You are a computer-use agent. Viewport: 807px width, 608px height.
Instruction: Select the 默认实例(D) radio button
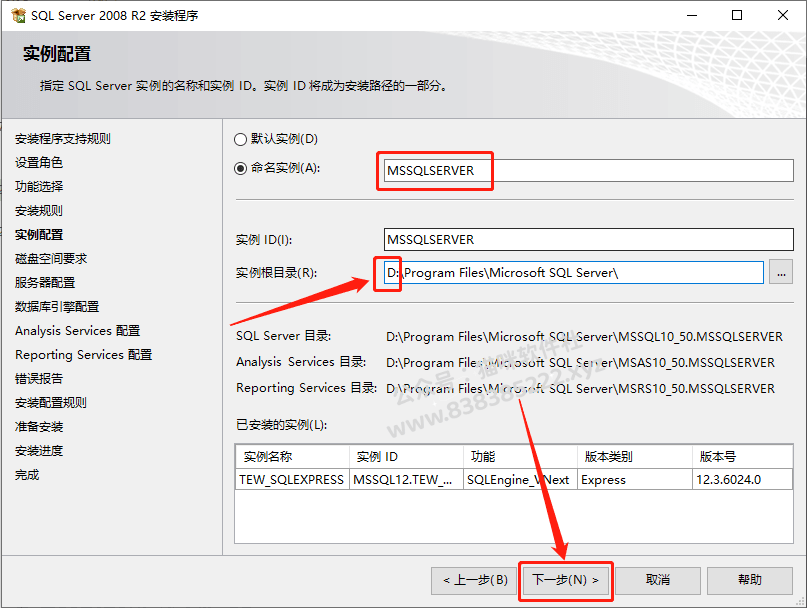point(240,139)
